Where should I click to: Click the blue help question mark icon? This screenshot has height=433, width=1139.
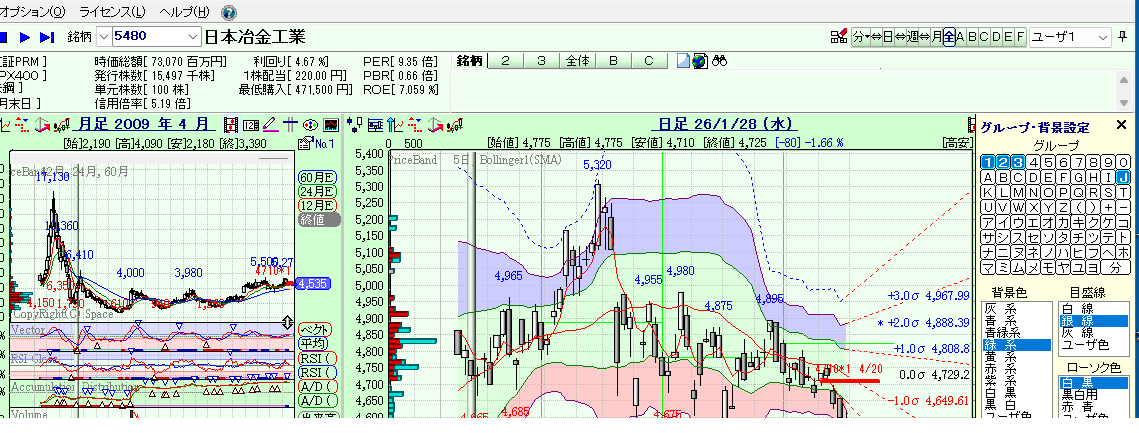pyautogui.click(x=229, y=12)
